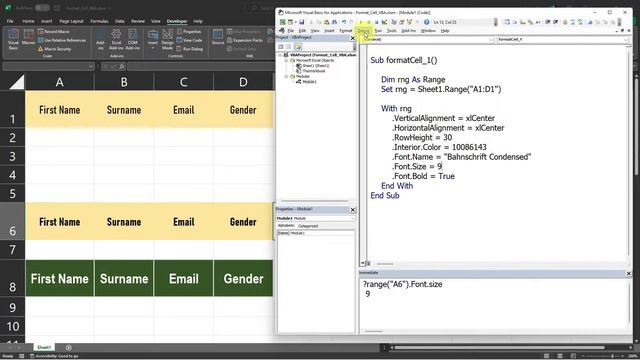The image size is (640, 360).
Task: Open the VBA Edit menu
Action: (x=302, y=31)
